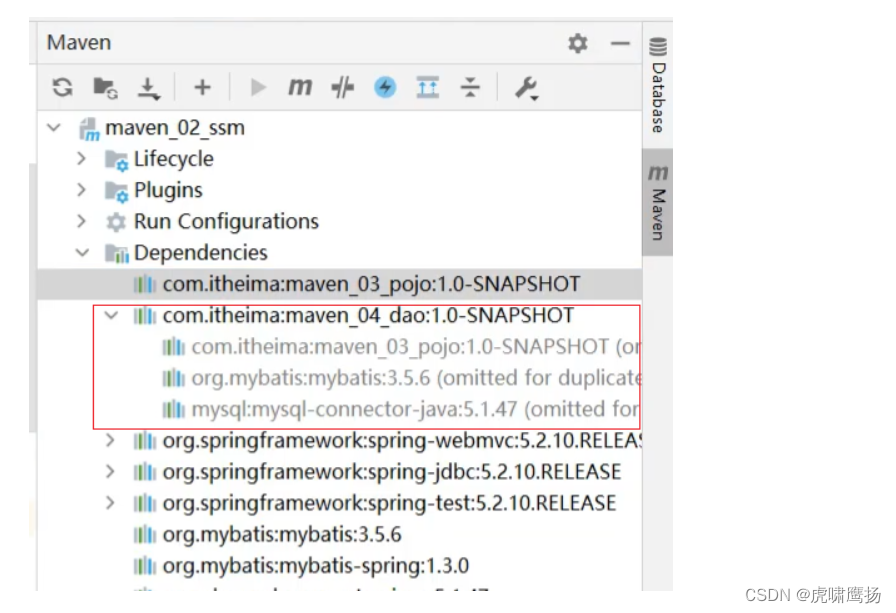Open the Database side tab
This screenshot has width=896, height=613.
pyautogui.click(x=658, y=86)
